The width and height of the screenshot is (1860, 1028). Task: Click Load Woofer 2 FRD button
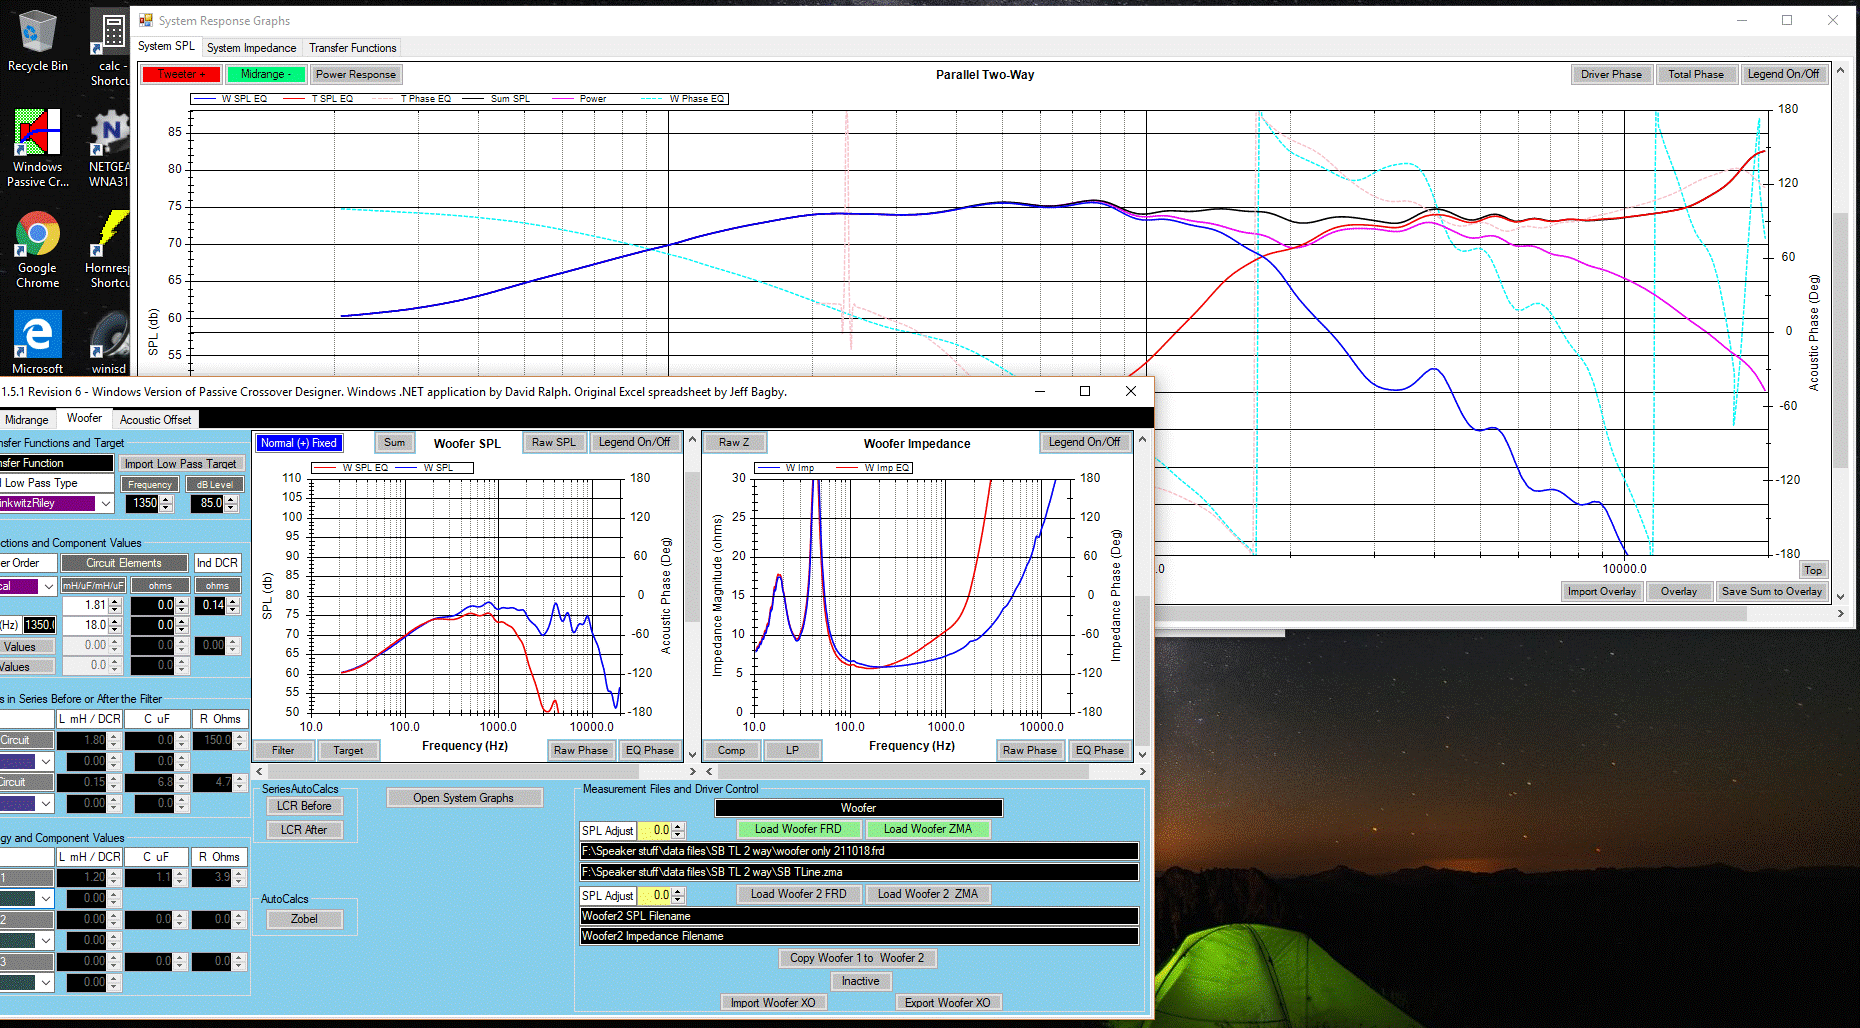pyautogui.click(x=798, y=894)
